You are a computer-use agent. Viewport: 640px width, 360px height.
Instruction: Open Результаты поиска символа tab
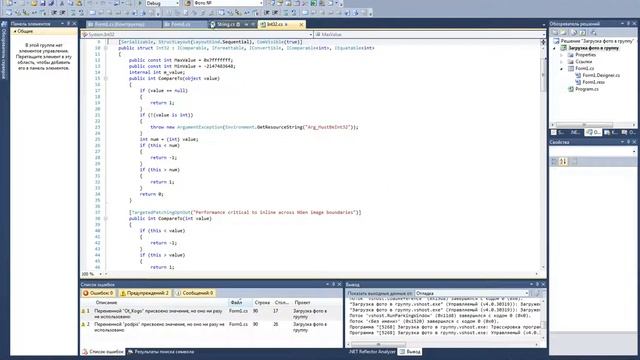point(161,352)
